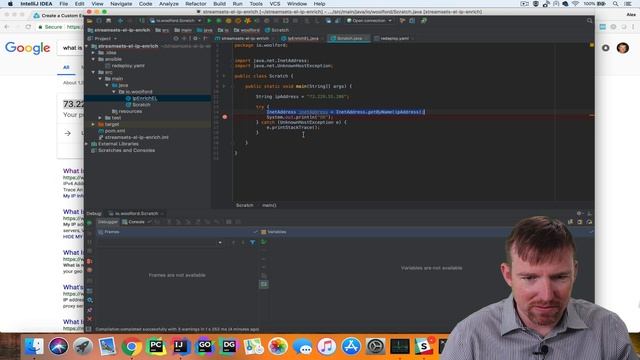Open the Project view selector dropdown
Image resolution: width=640 pixels, height=360 pixels.
click(102, 38)
